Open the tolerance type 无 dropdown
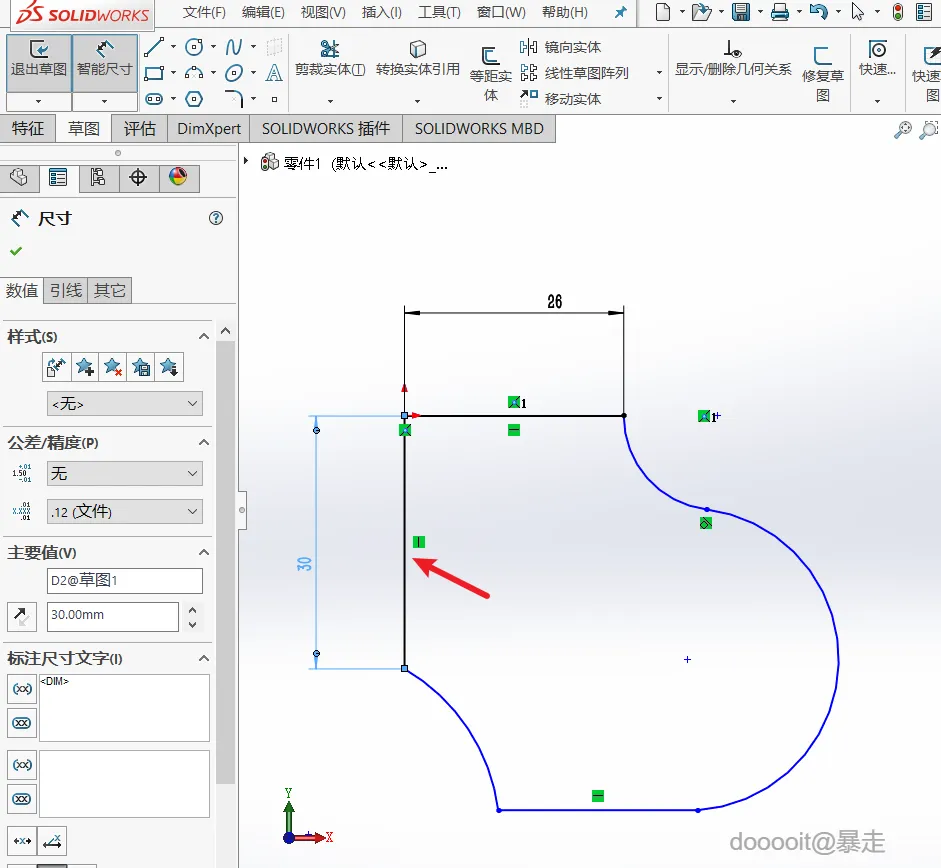 125,473
